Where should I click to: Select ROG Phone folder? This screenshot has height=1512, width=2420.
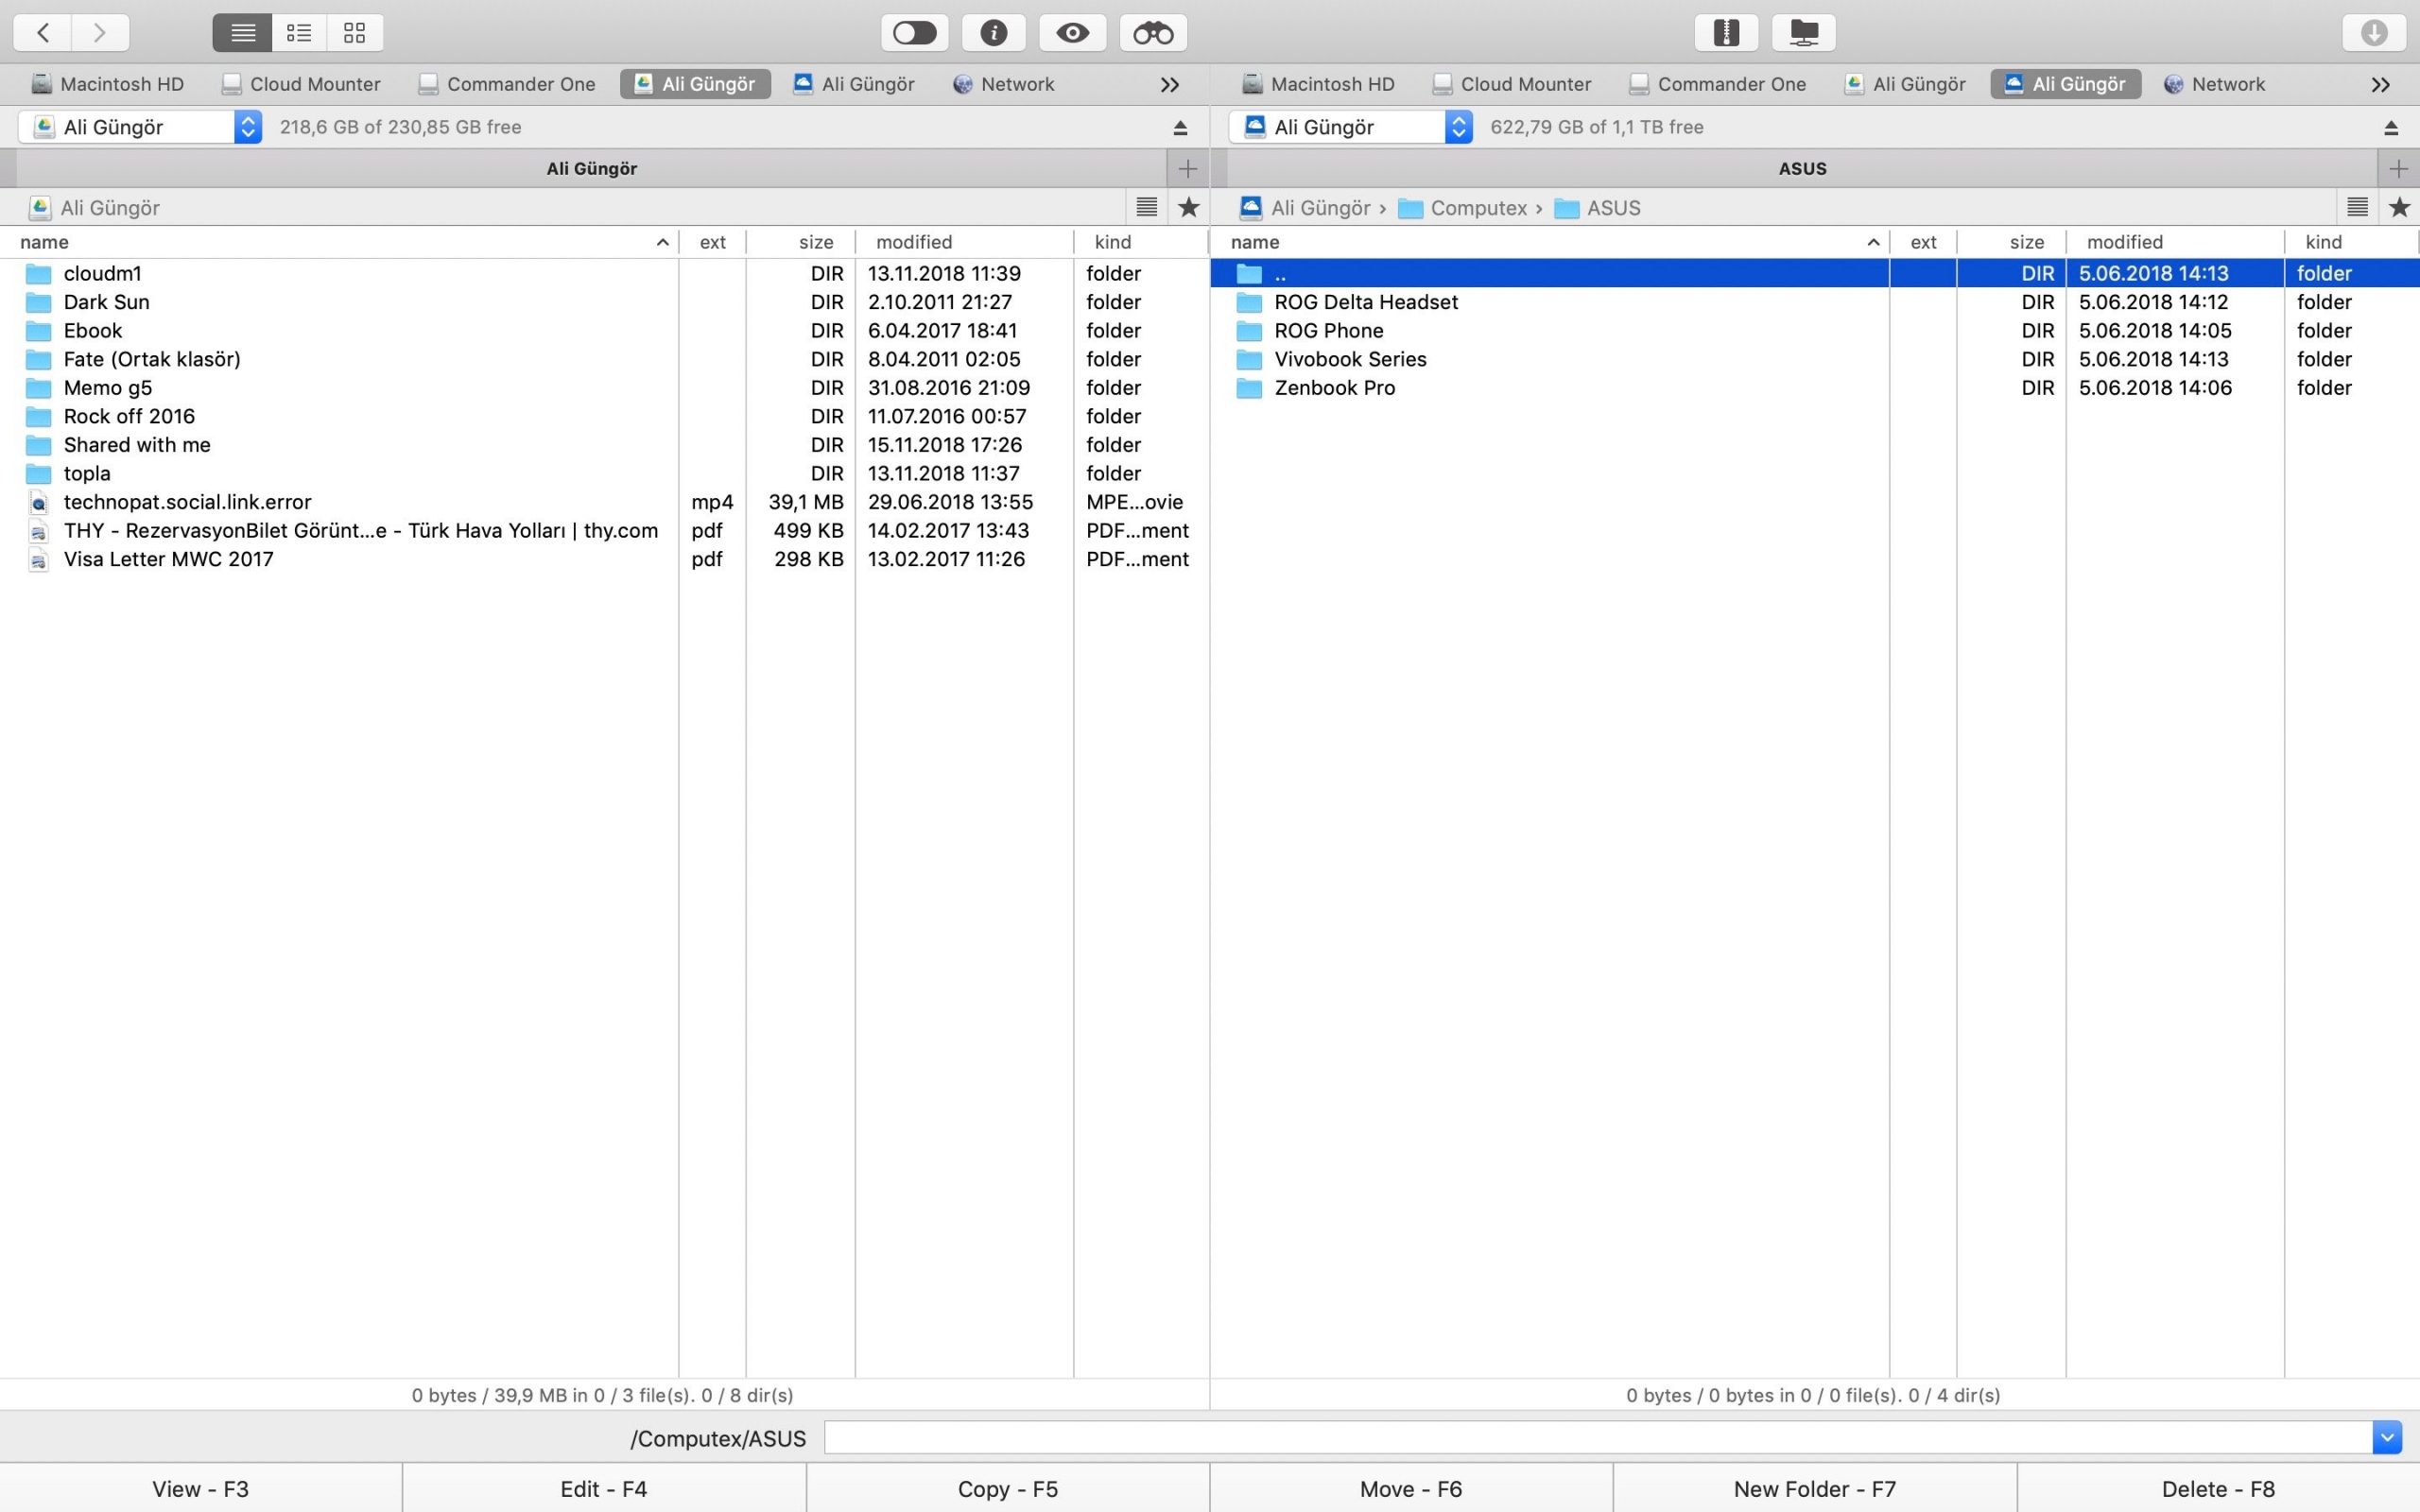pos(1328,331)
